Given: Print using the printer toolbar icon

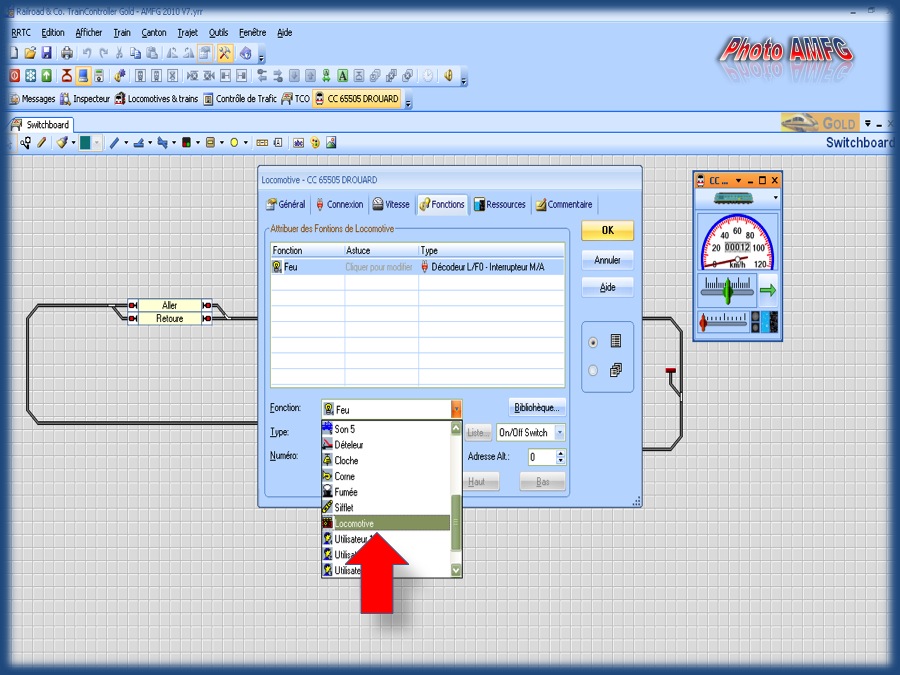Looking at the screenshot, I should (x=67, y=53).
